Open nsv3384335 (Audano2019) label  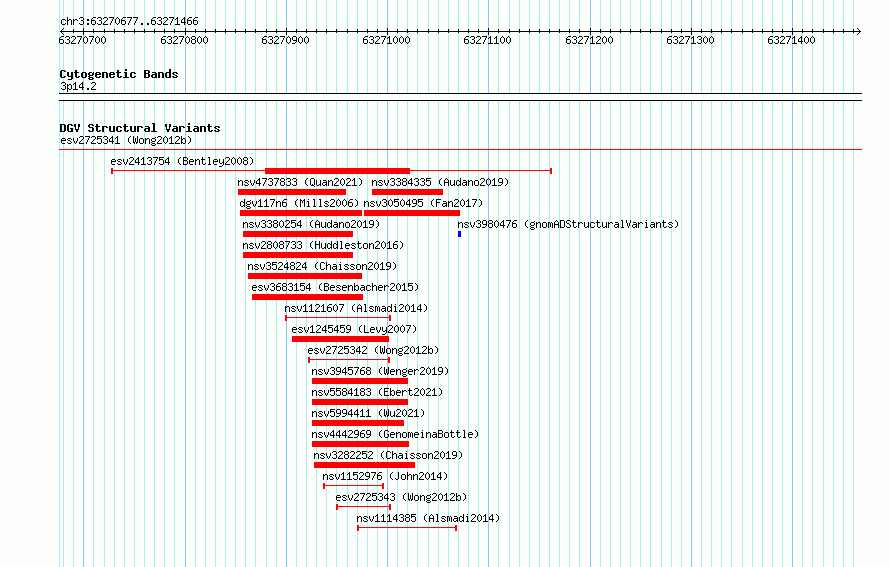coord(440,182)
